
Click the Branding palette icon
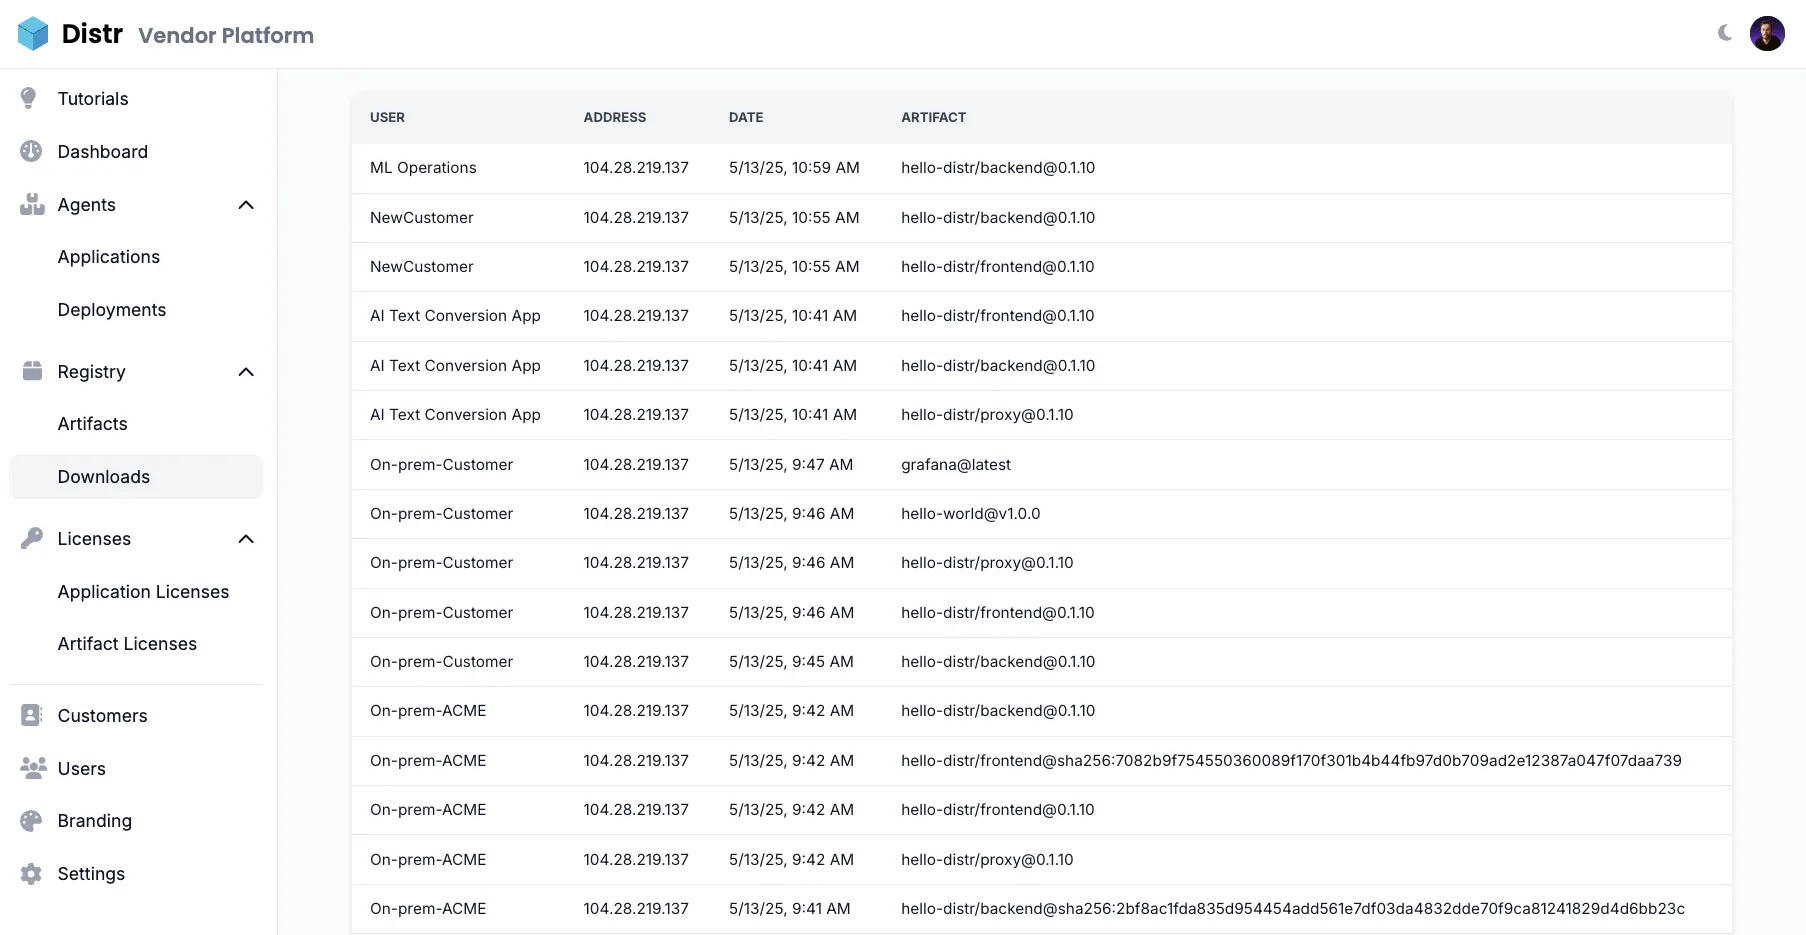coord(31,820)
